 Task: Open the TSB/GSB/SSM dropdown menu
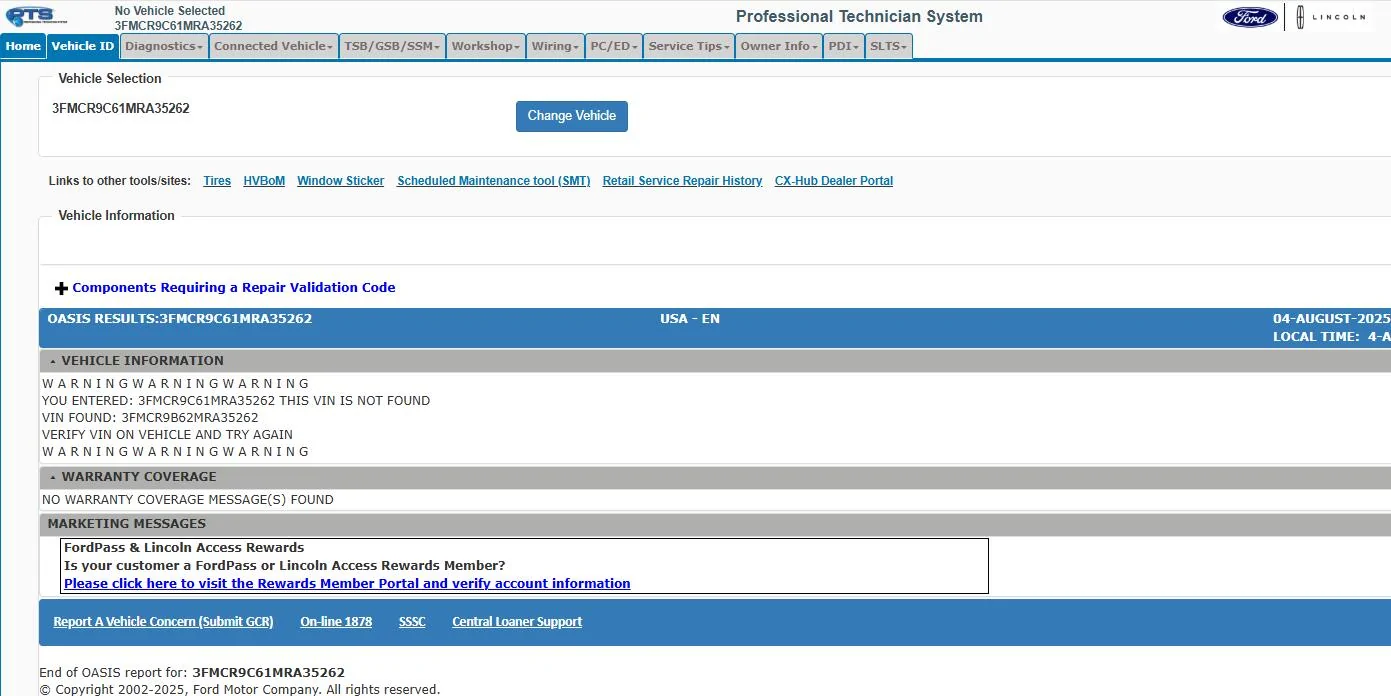[x=392, y=46]
